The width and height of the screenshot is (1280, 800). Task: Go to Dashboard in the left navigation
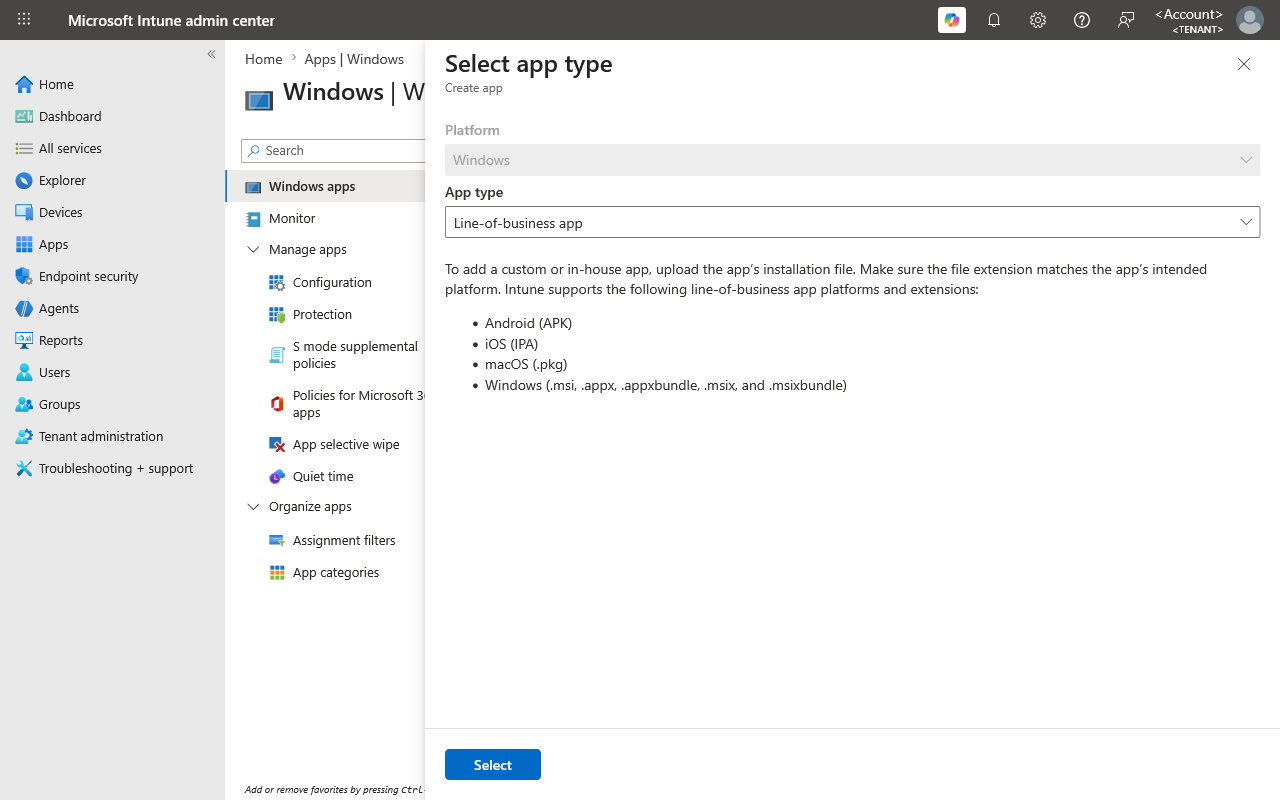pyautogui.click(x=70, y=116)
